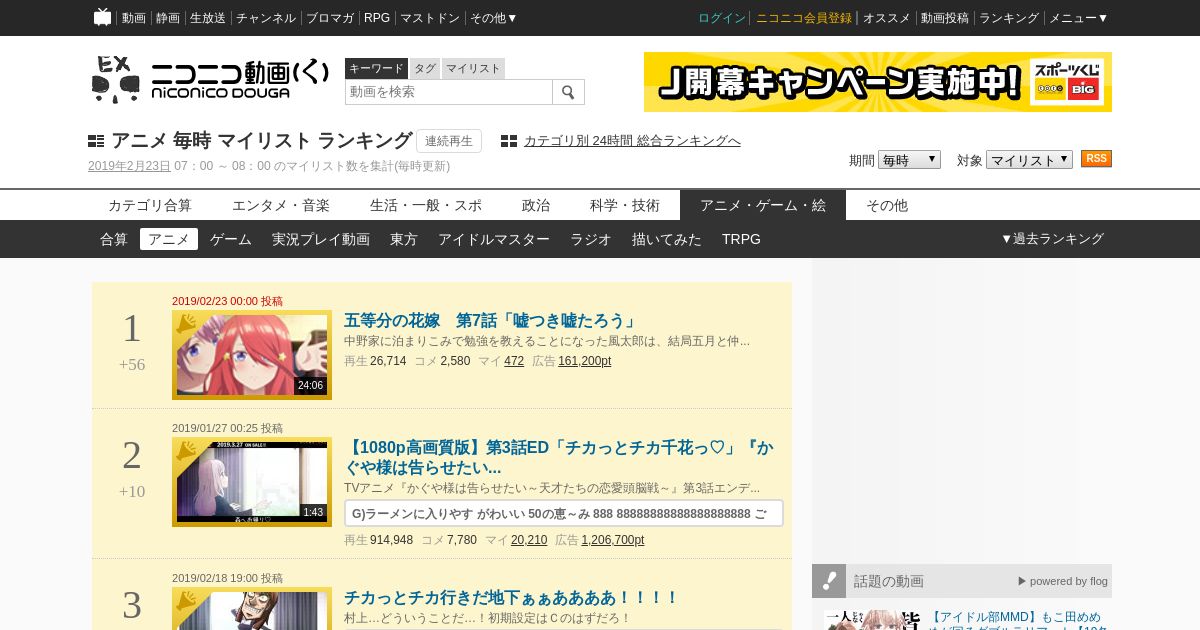The width and height of the screenshot is (1200, 630).
Task: Open the orange RSS feed badge
Action: pyautogui.click(x=1096, y=159)
